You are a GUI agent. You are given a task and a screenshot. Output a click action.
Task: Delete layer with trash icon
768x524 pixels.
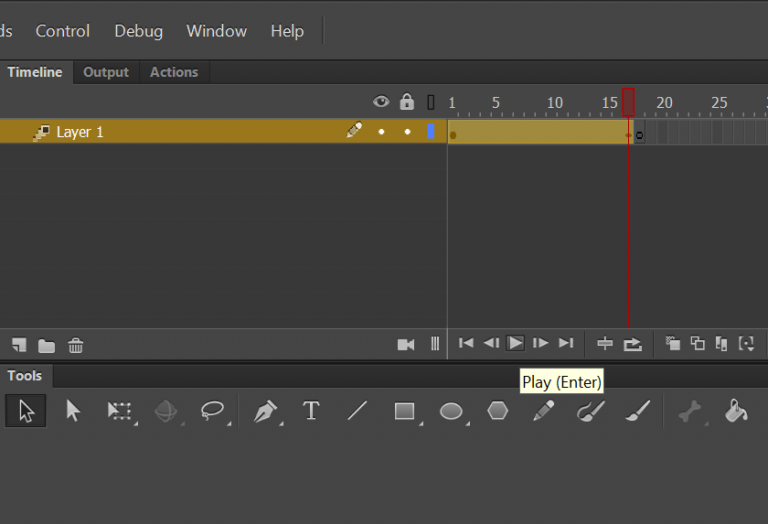[76, 346]
